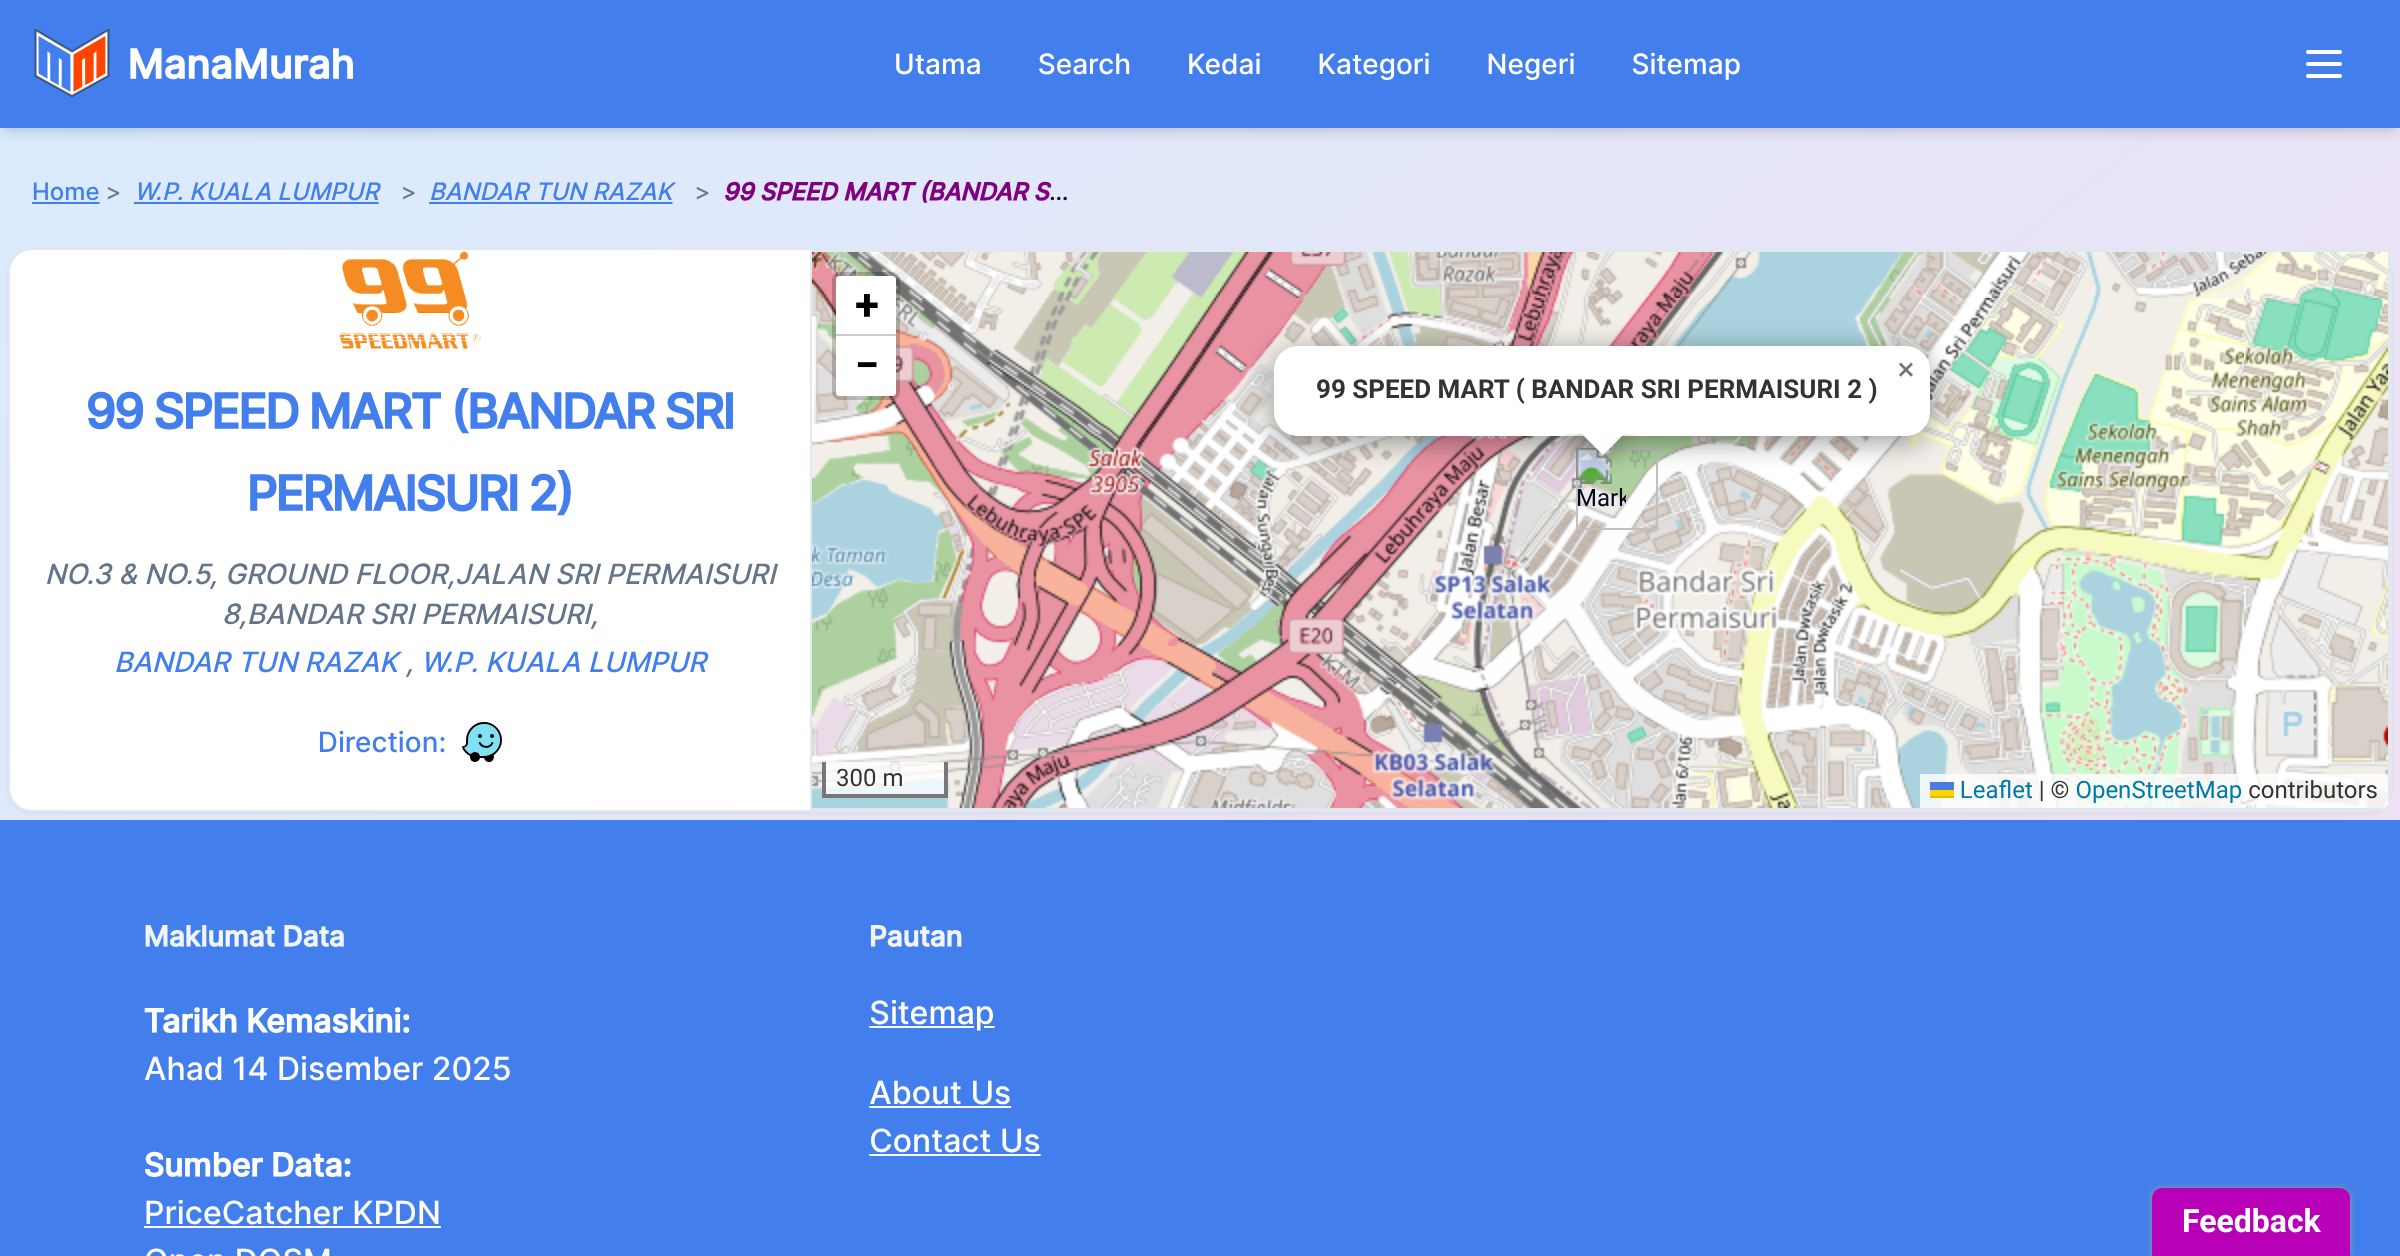Navigate to W.P. KUALA LUMPUR breadcrumb

pyautogui.click(x=257, y=191)
